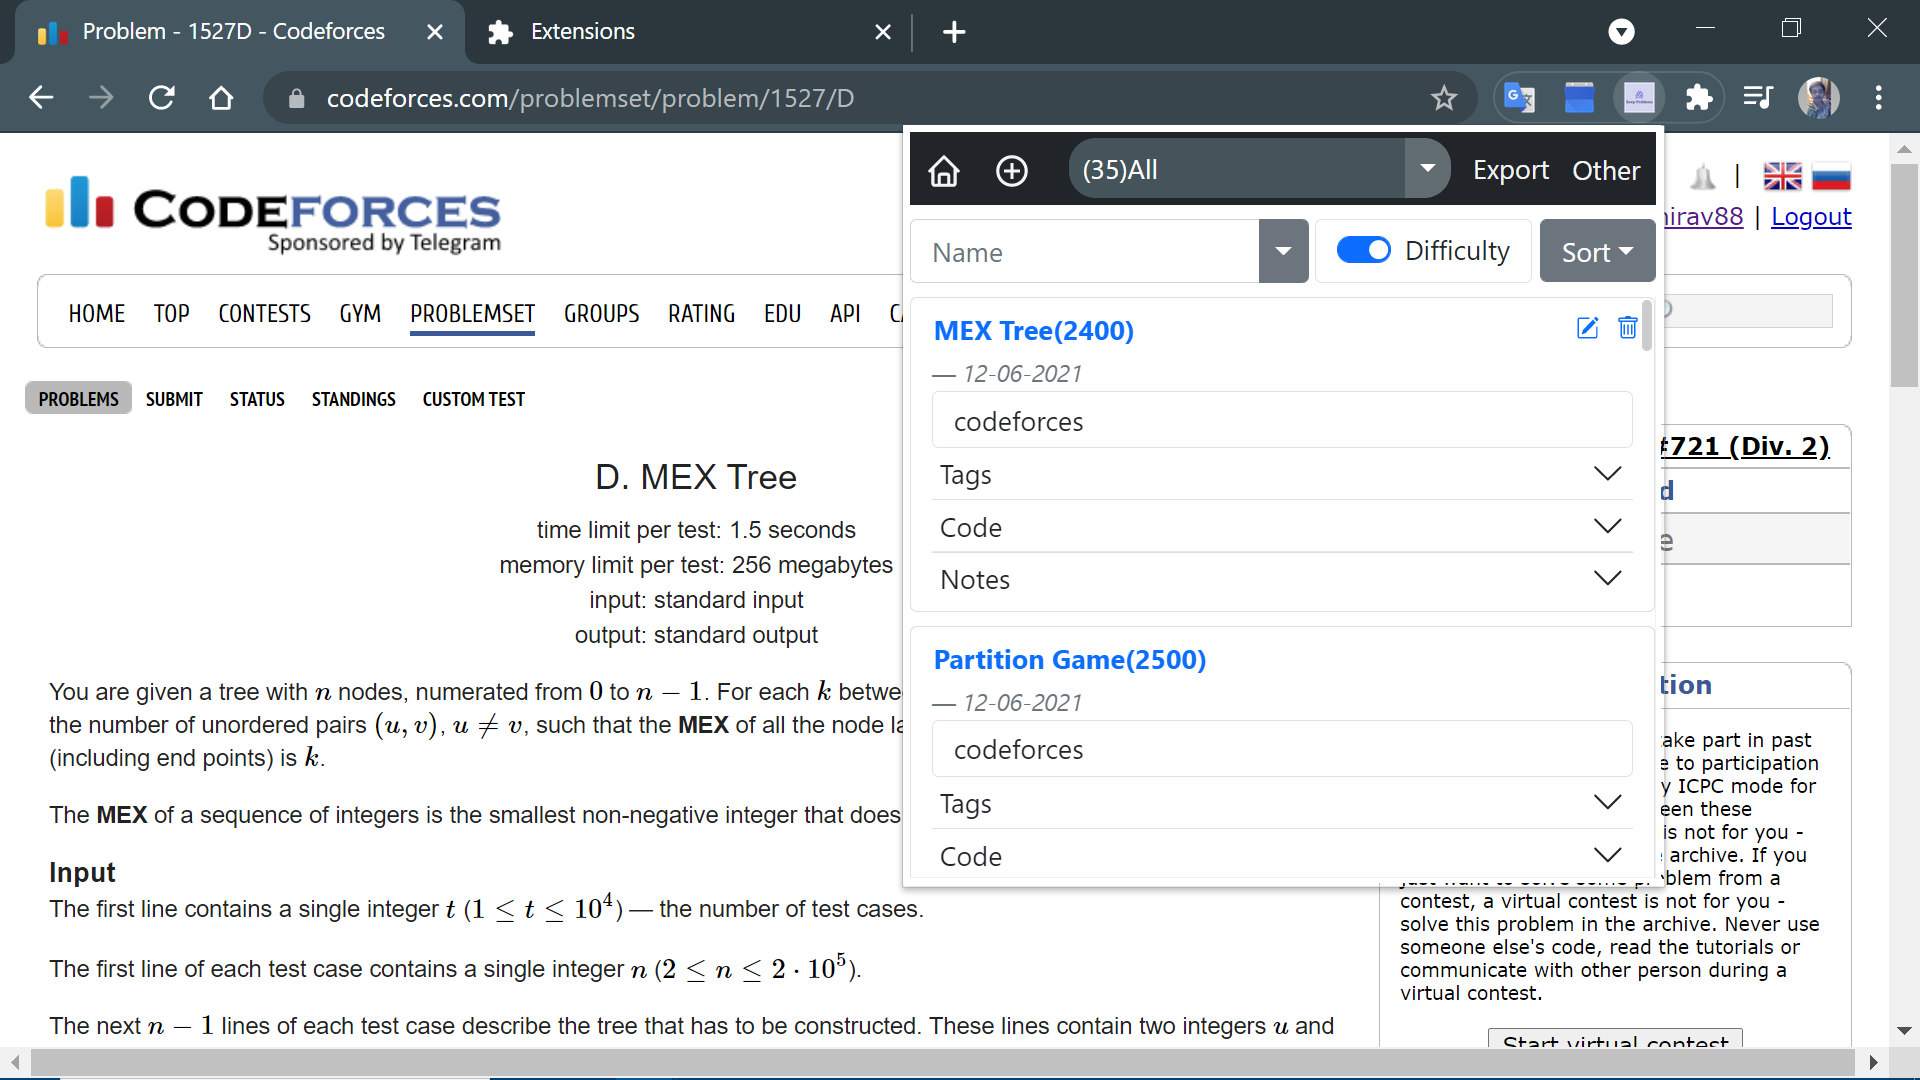Open the Extensions puzzle icon in toolbar

[x=1698, y=98]
